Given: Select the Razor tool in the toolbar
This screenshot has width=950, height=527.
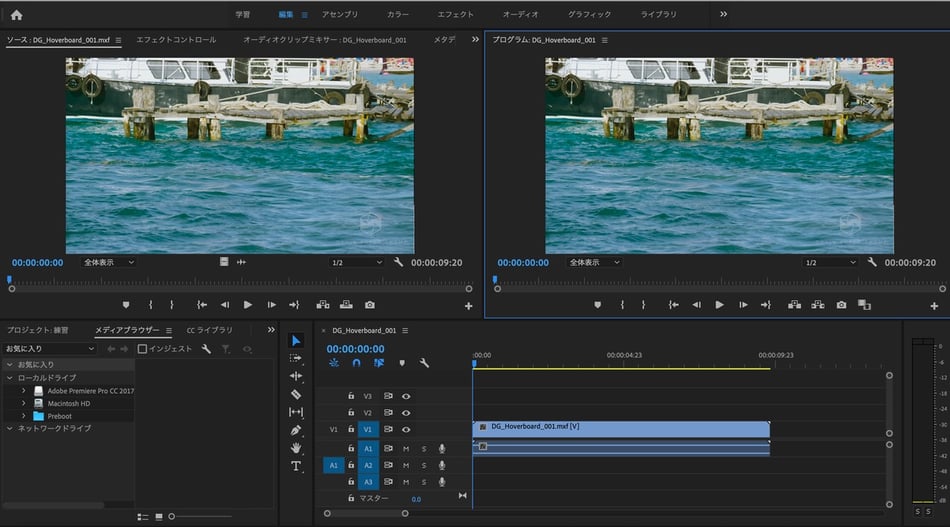Looking at the screenshot, I should coord(296,394).
